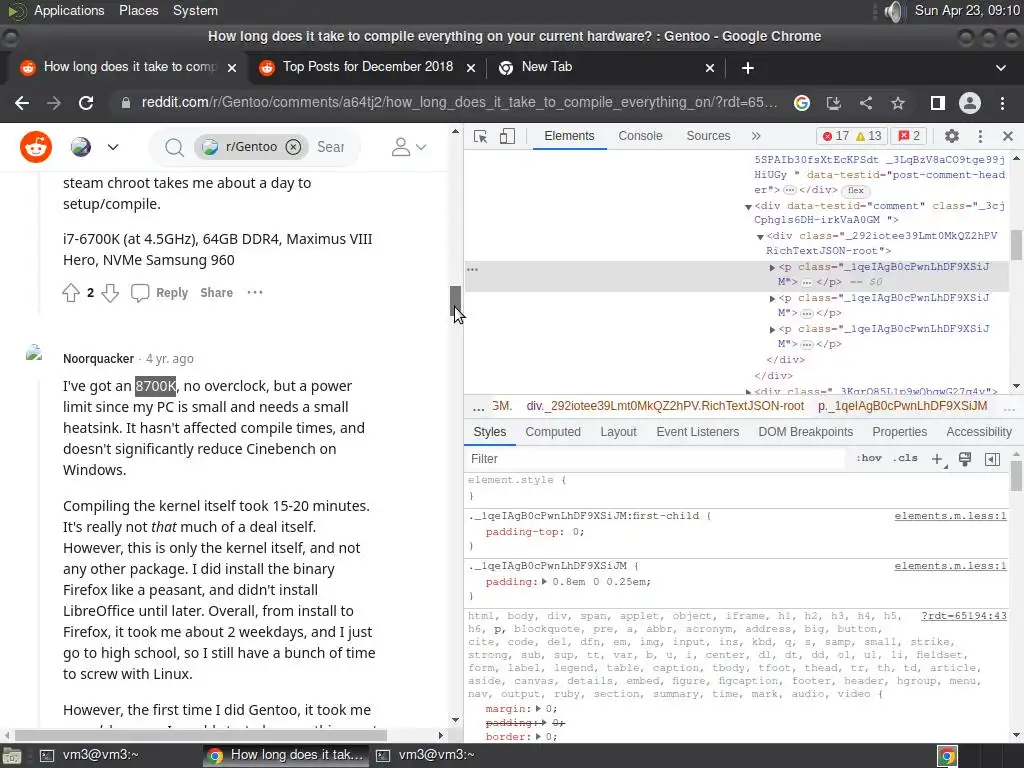Expand the selected first p element
Image resolution: width=1024 pixels, height=768 pixels.
[x=772, y=268]
